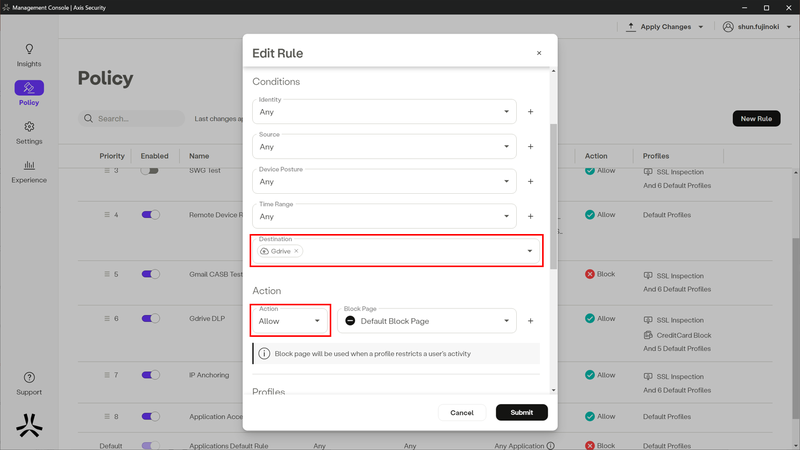
Task: Click the plus beside Block Page
Action: click(530, 321)
